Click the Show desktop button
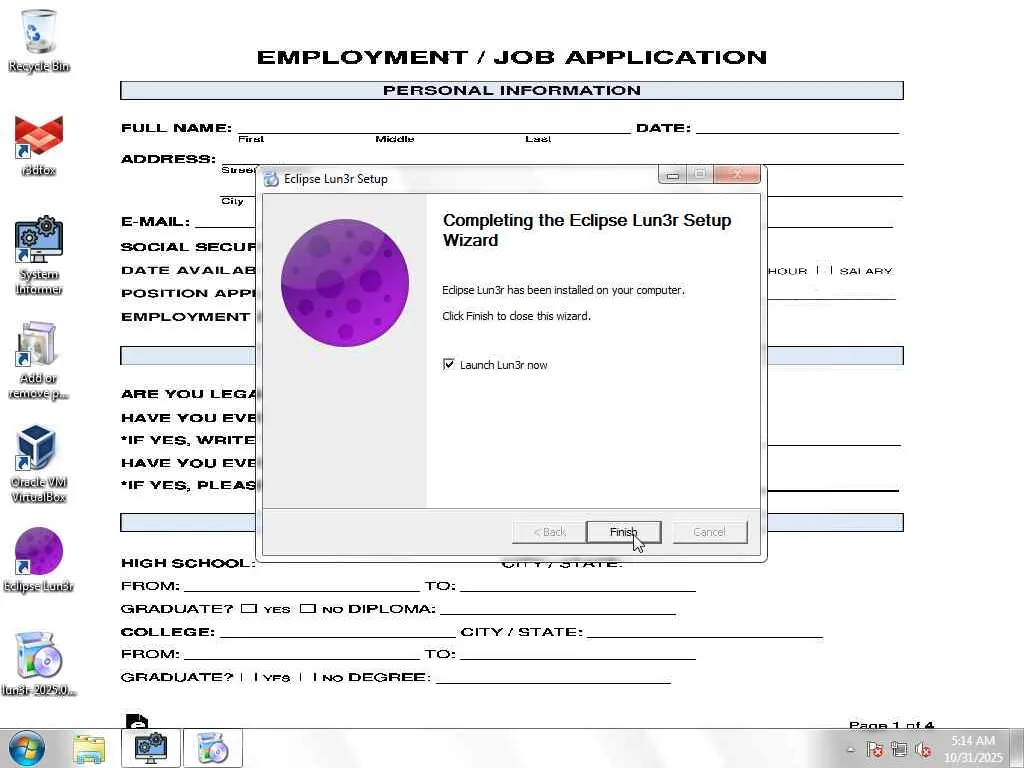This screenshot has height=768, width=1024. tap(1018, 748)
